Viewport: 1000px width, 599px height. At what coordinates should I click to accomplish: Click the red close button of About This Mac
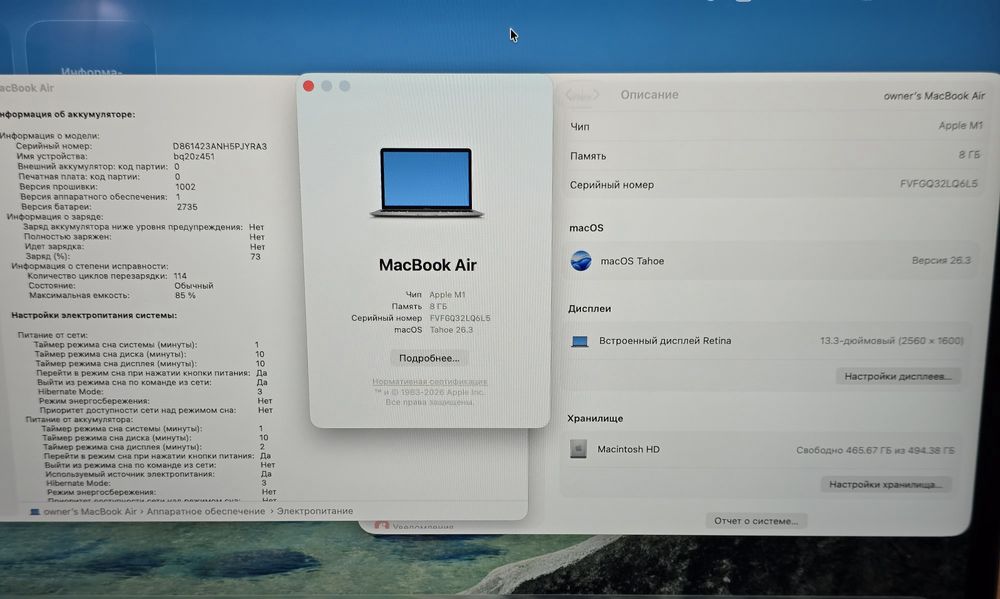click(309, 86)
